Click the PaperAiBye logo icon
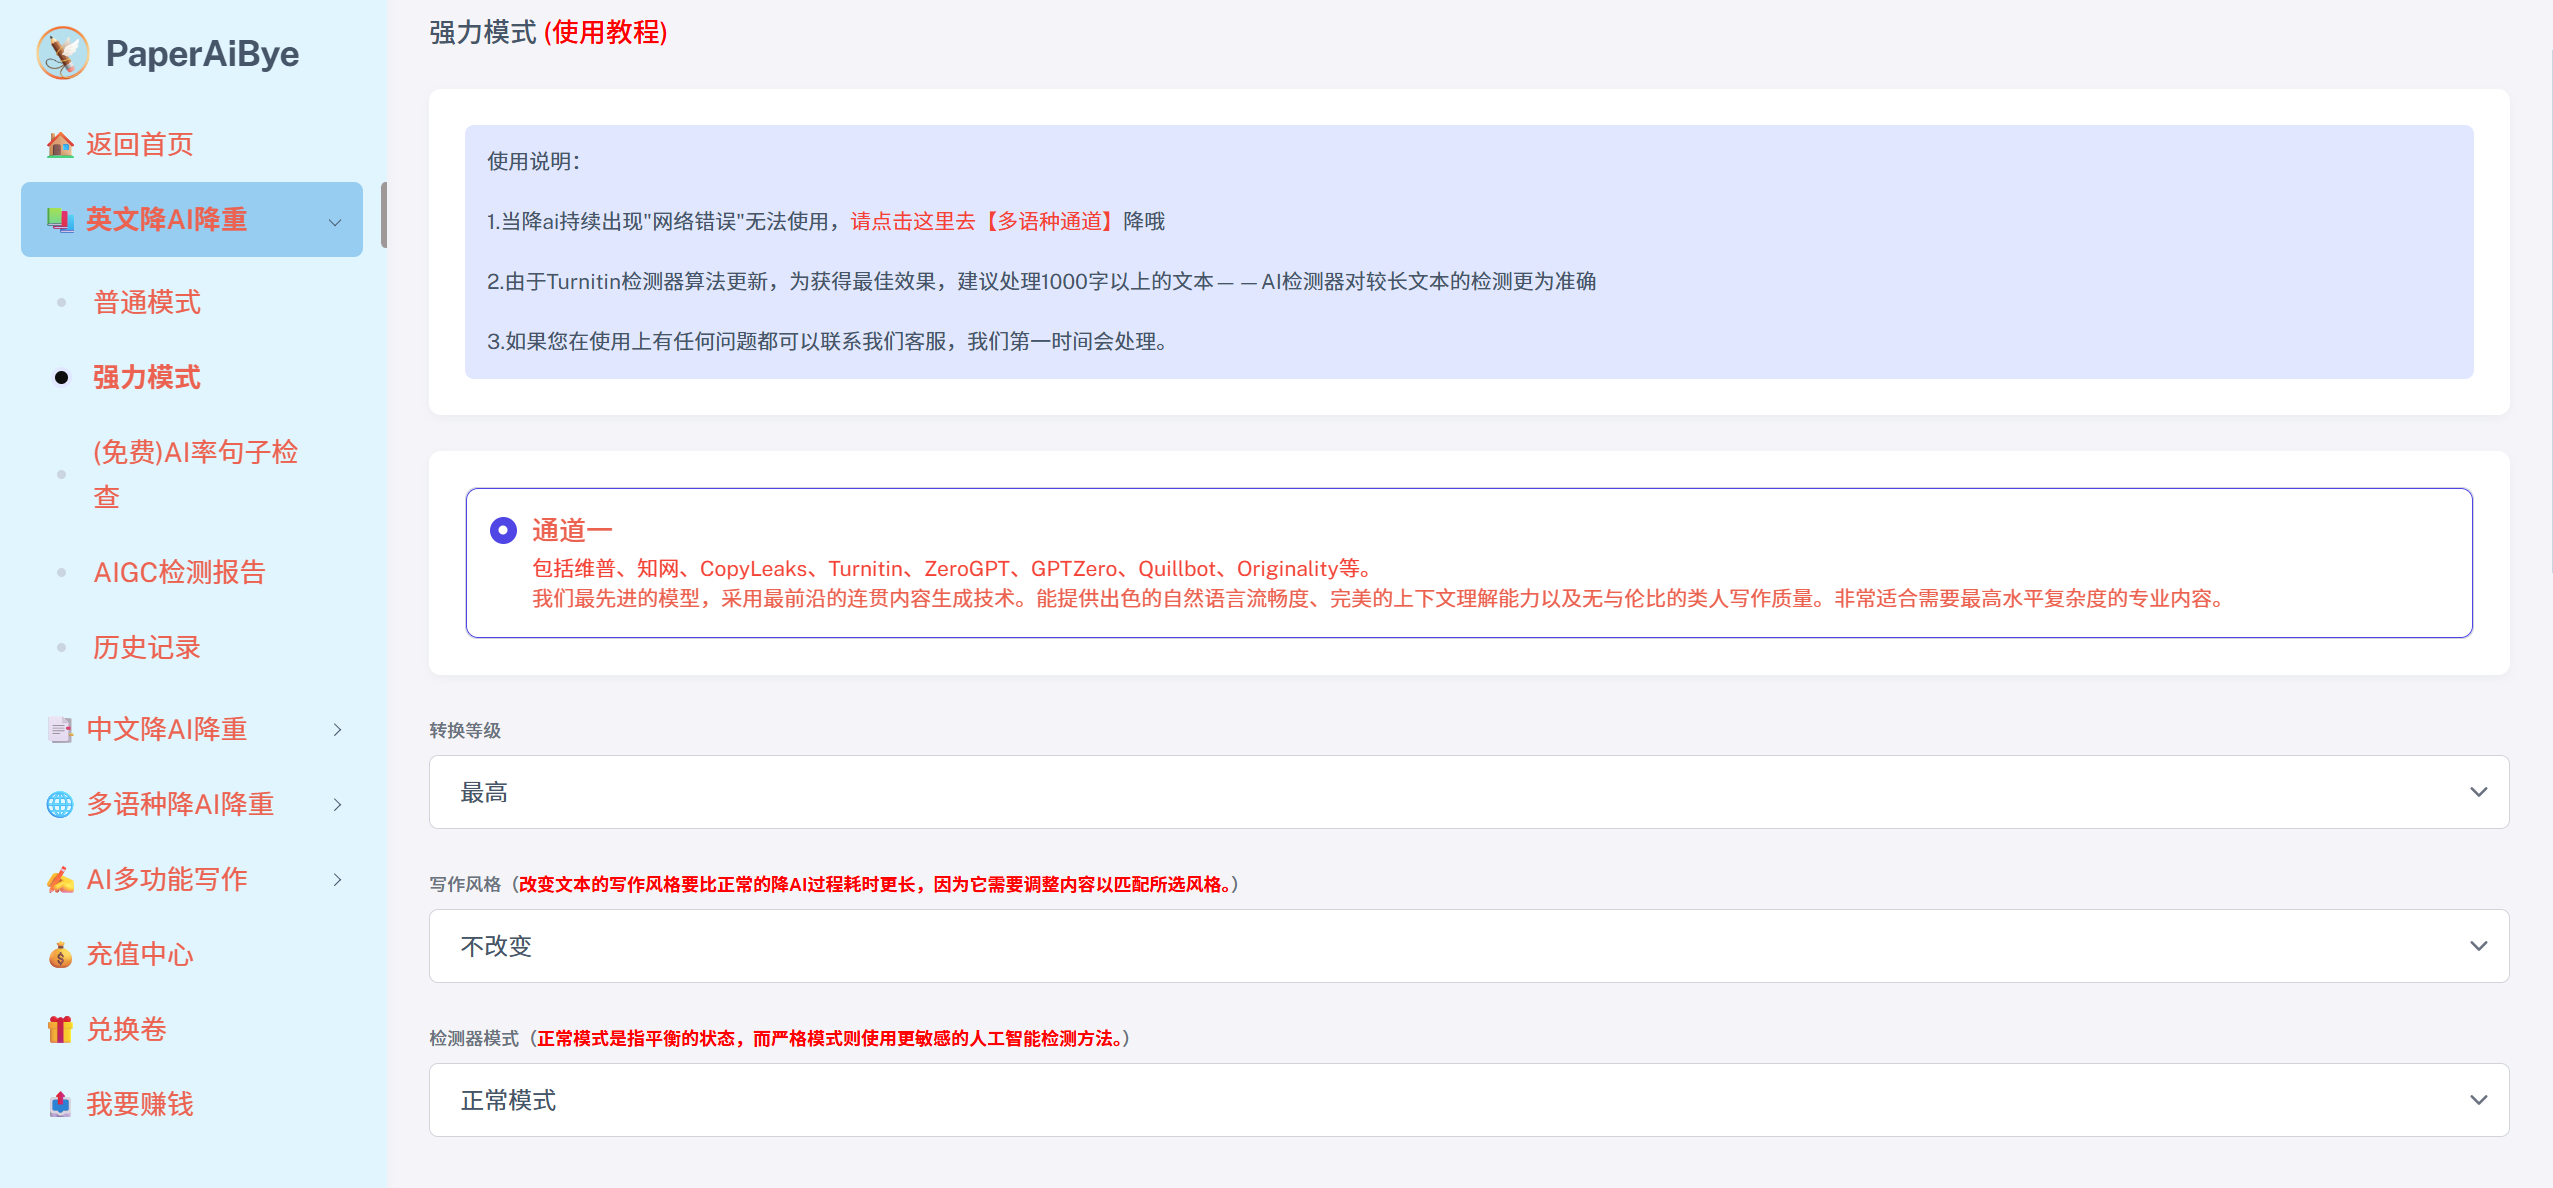This screenshot has width=2553, height=1188. tap(62, 53)
